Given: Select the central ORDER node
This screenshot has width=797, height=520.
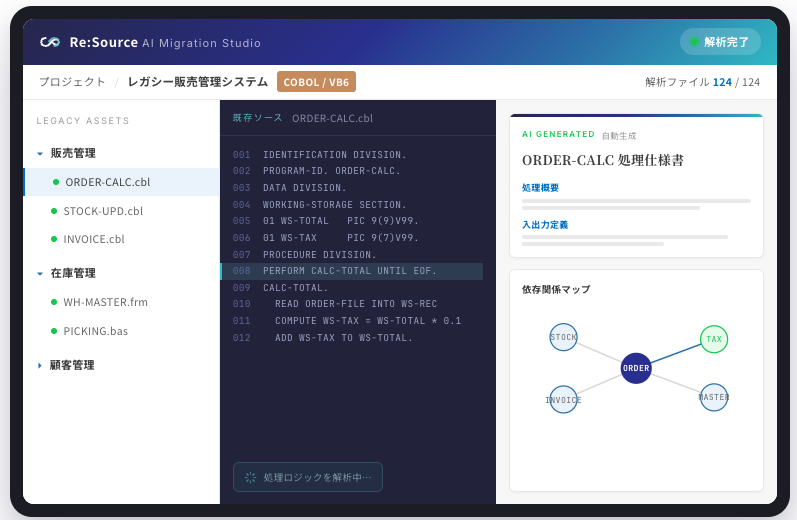Looking at the screenshot, I should 636,368.
